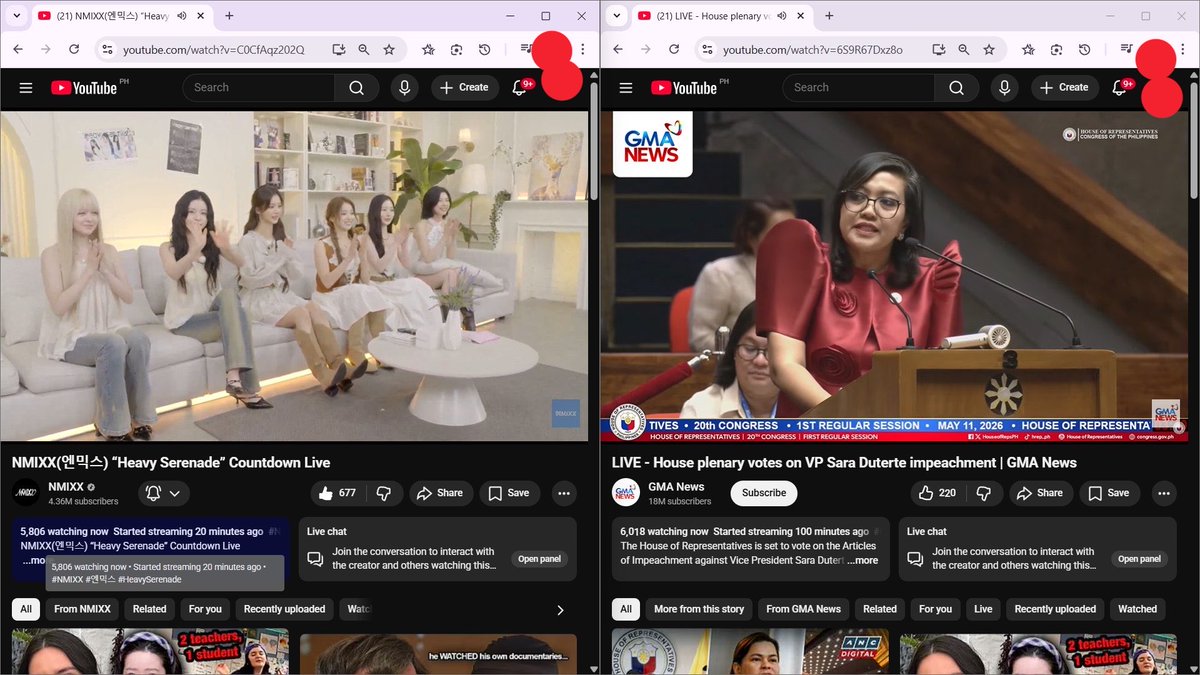View site information for the GMA News page URL
The height and width of the screenshot is (675, 1200).
pos(707,50)
